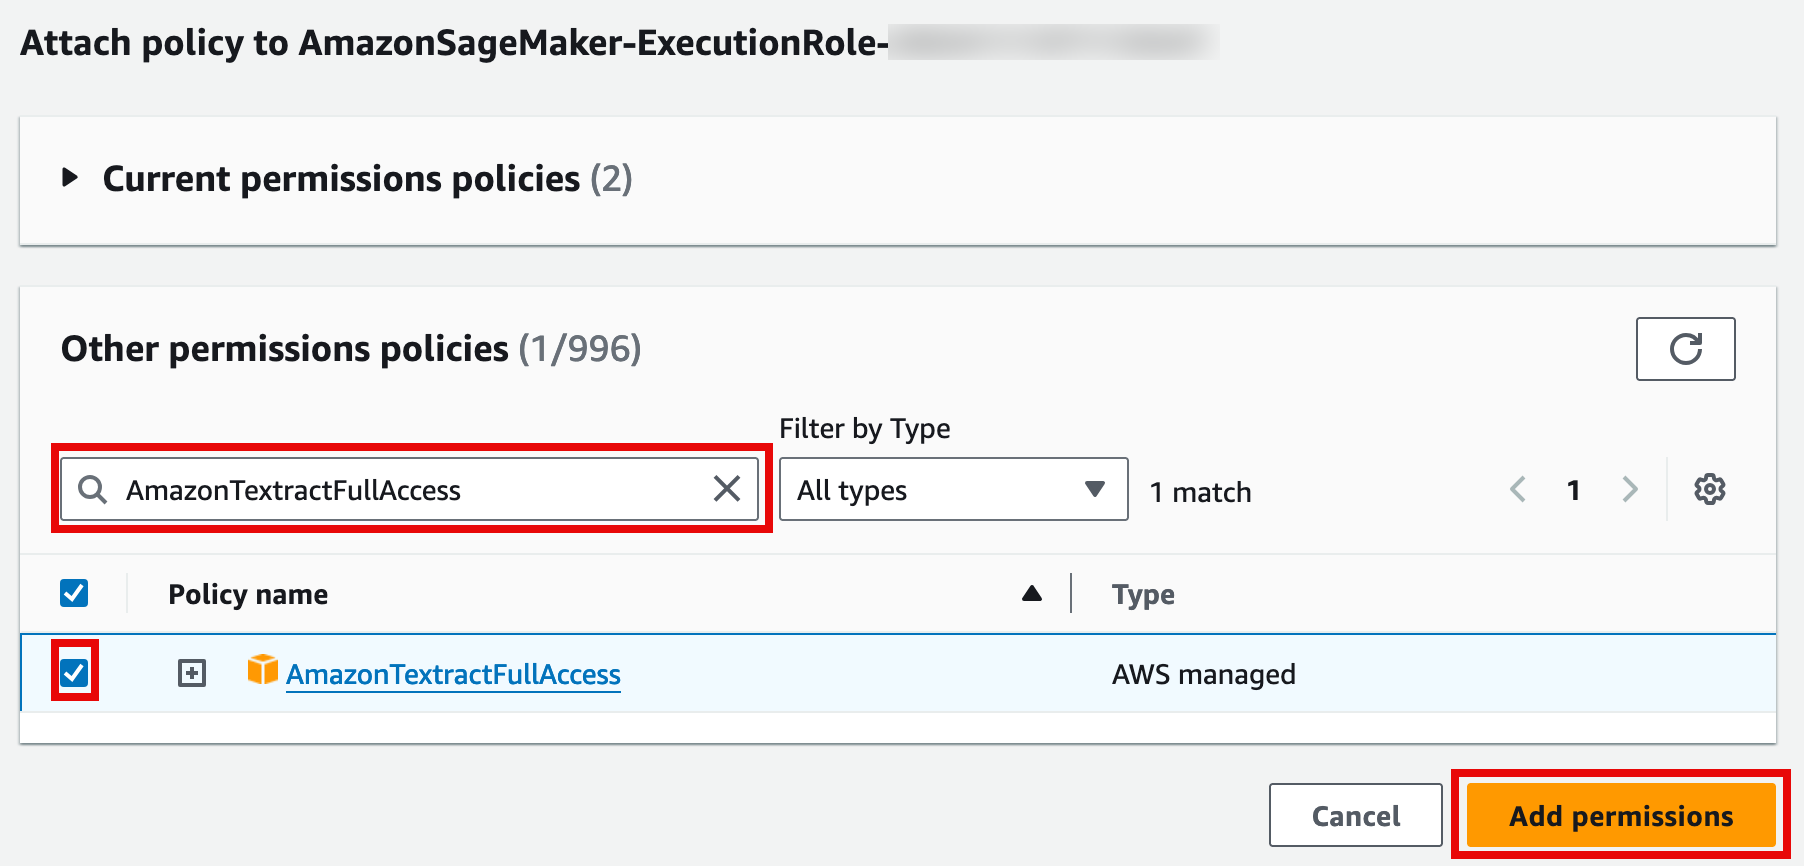Click the Policy name sort arrow
1804x866 pixels.
pos(1032,594)
